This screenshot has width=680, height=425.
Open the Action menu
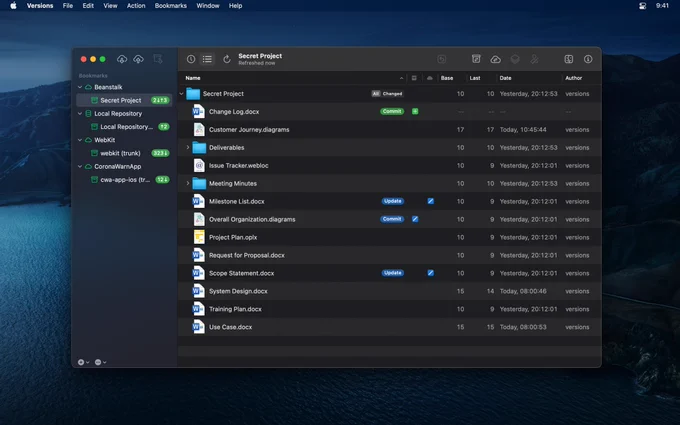point(136,6)
